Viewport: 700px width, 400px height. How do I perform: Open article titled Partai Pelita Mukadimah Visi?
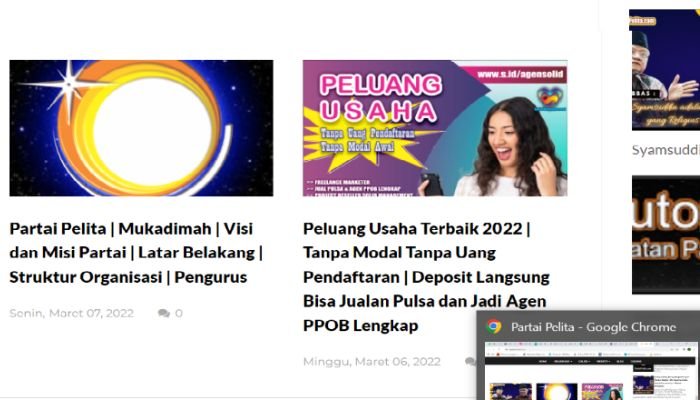coord(136,253)
